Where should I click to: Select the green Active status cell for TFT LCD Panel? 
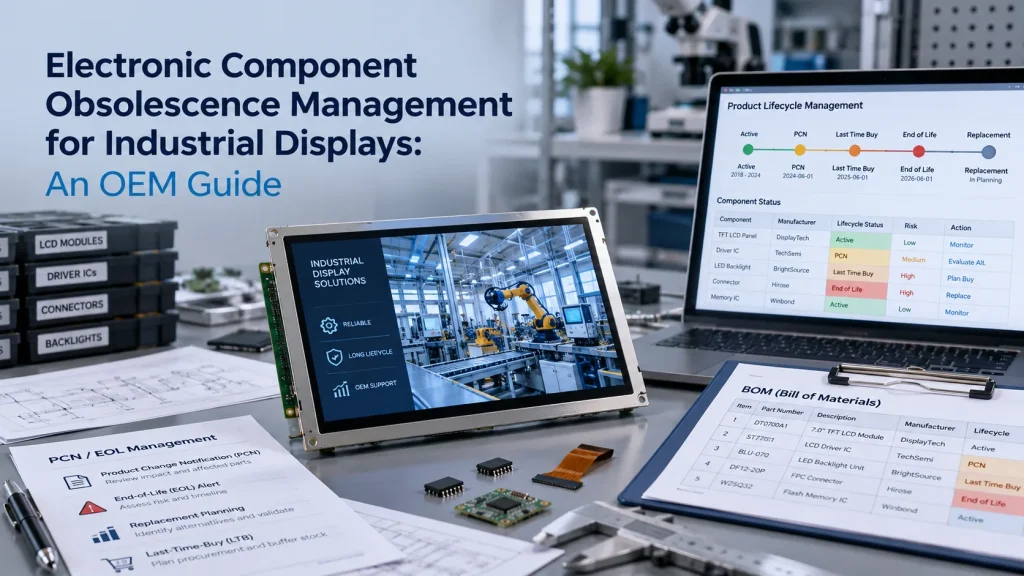pyautogui.click(x=861, y=240)
